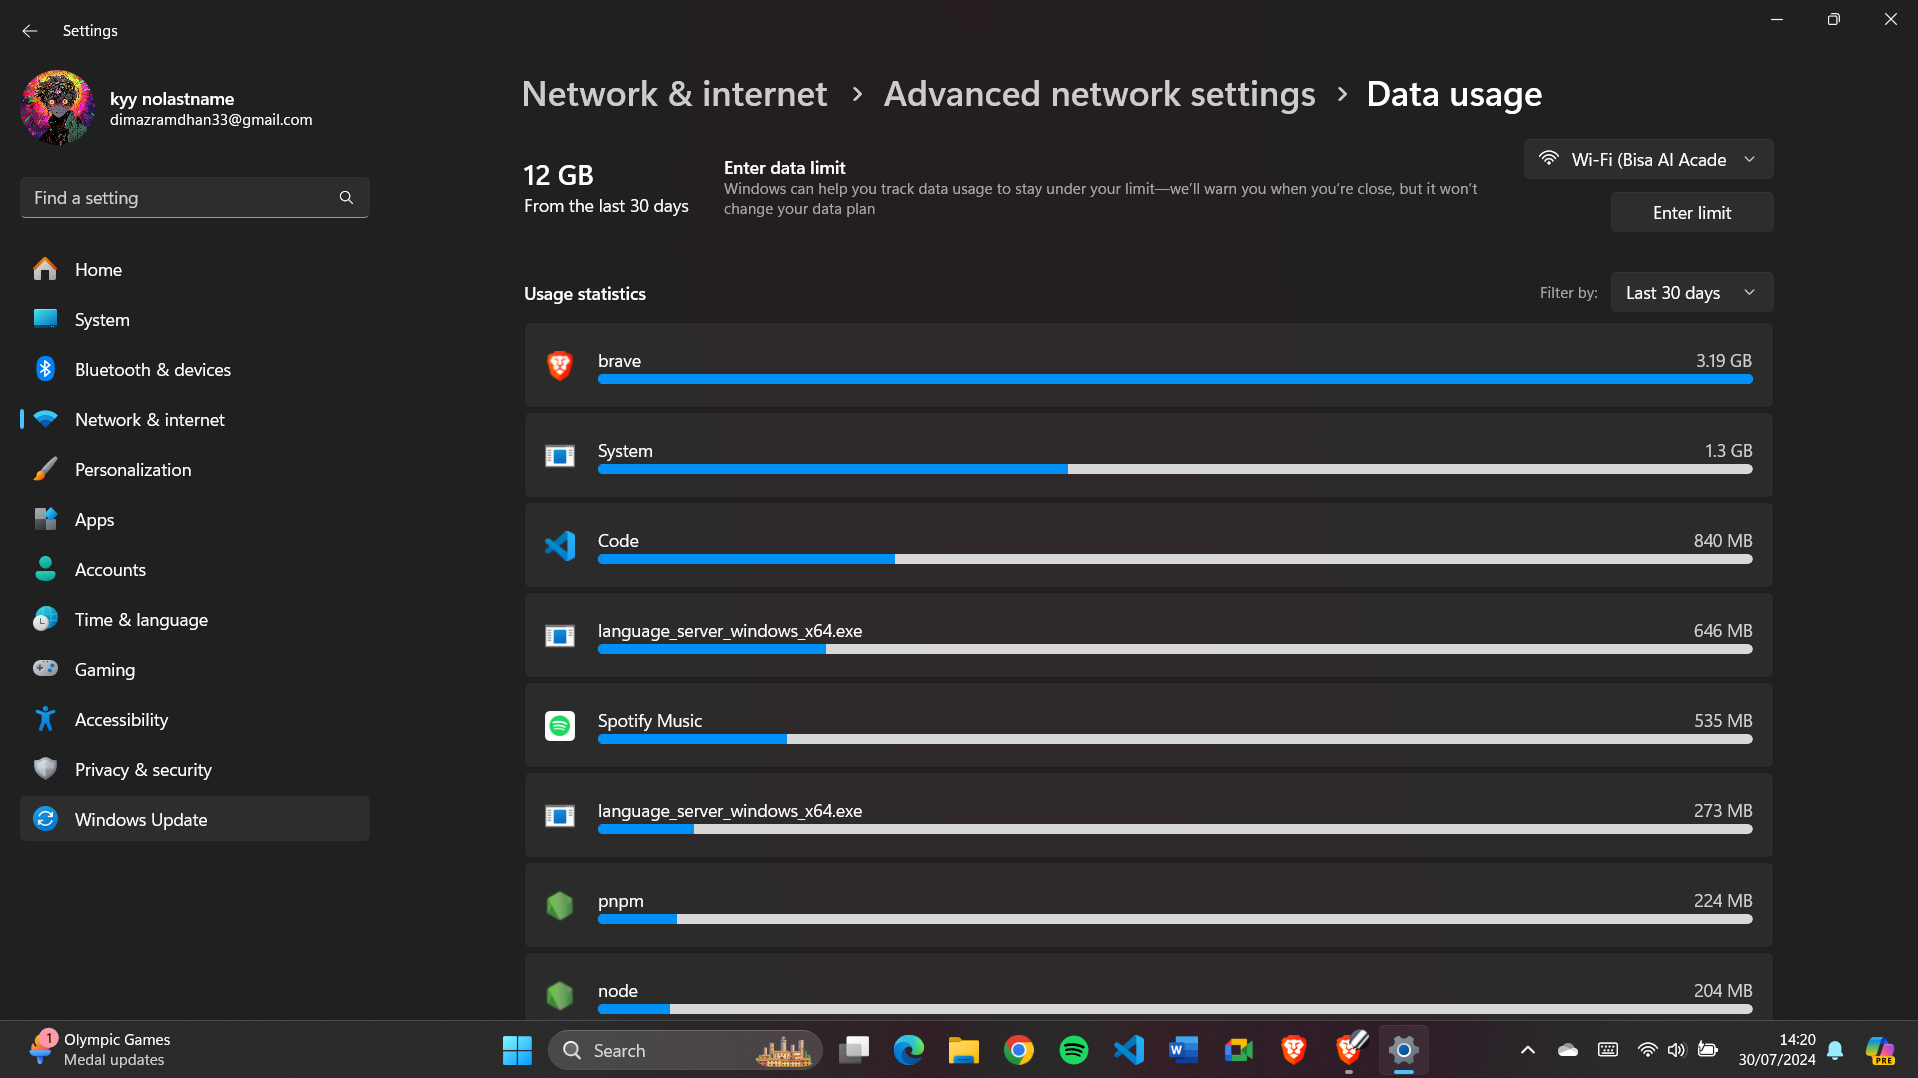Show hidden system tray icons
Viewport: 1918px width, 1078px height.
point(1527,1050)
